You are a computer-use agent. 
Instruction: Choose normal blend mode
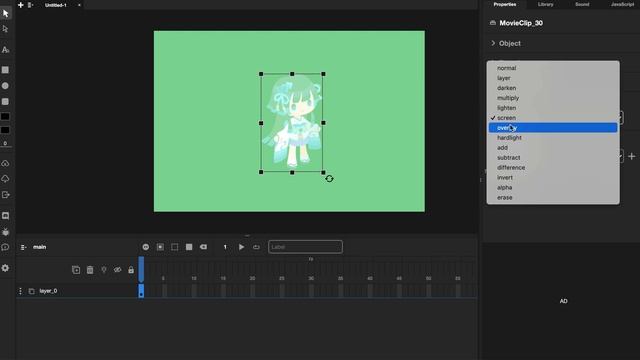tap(553, 68)
